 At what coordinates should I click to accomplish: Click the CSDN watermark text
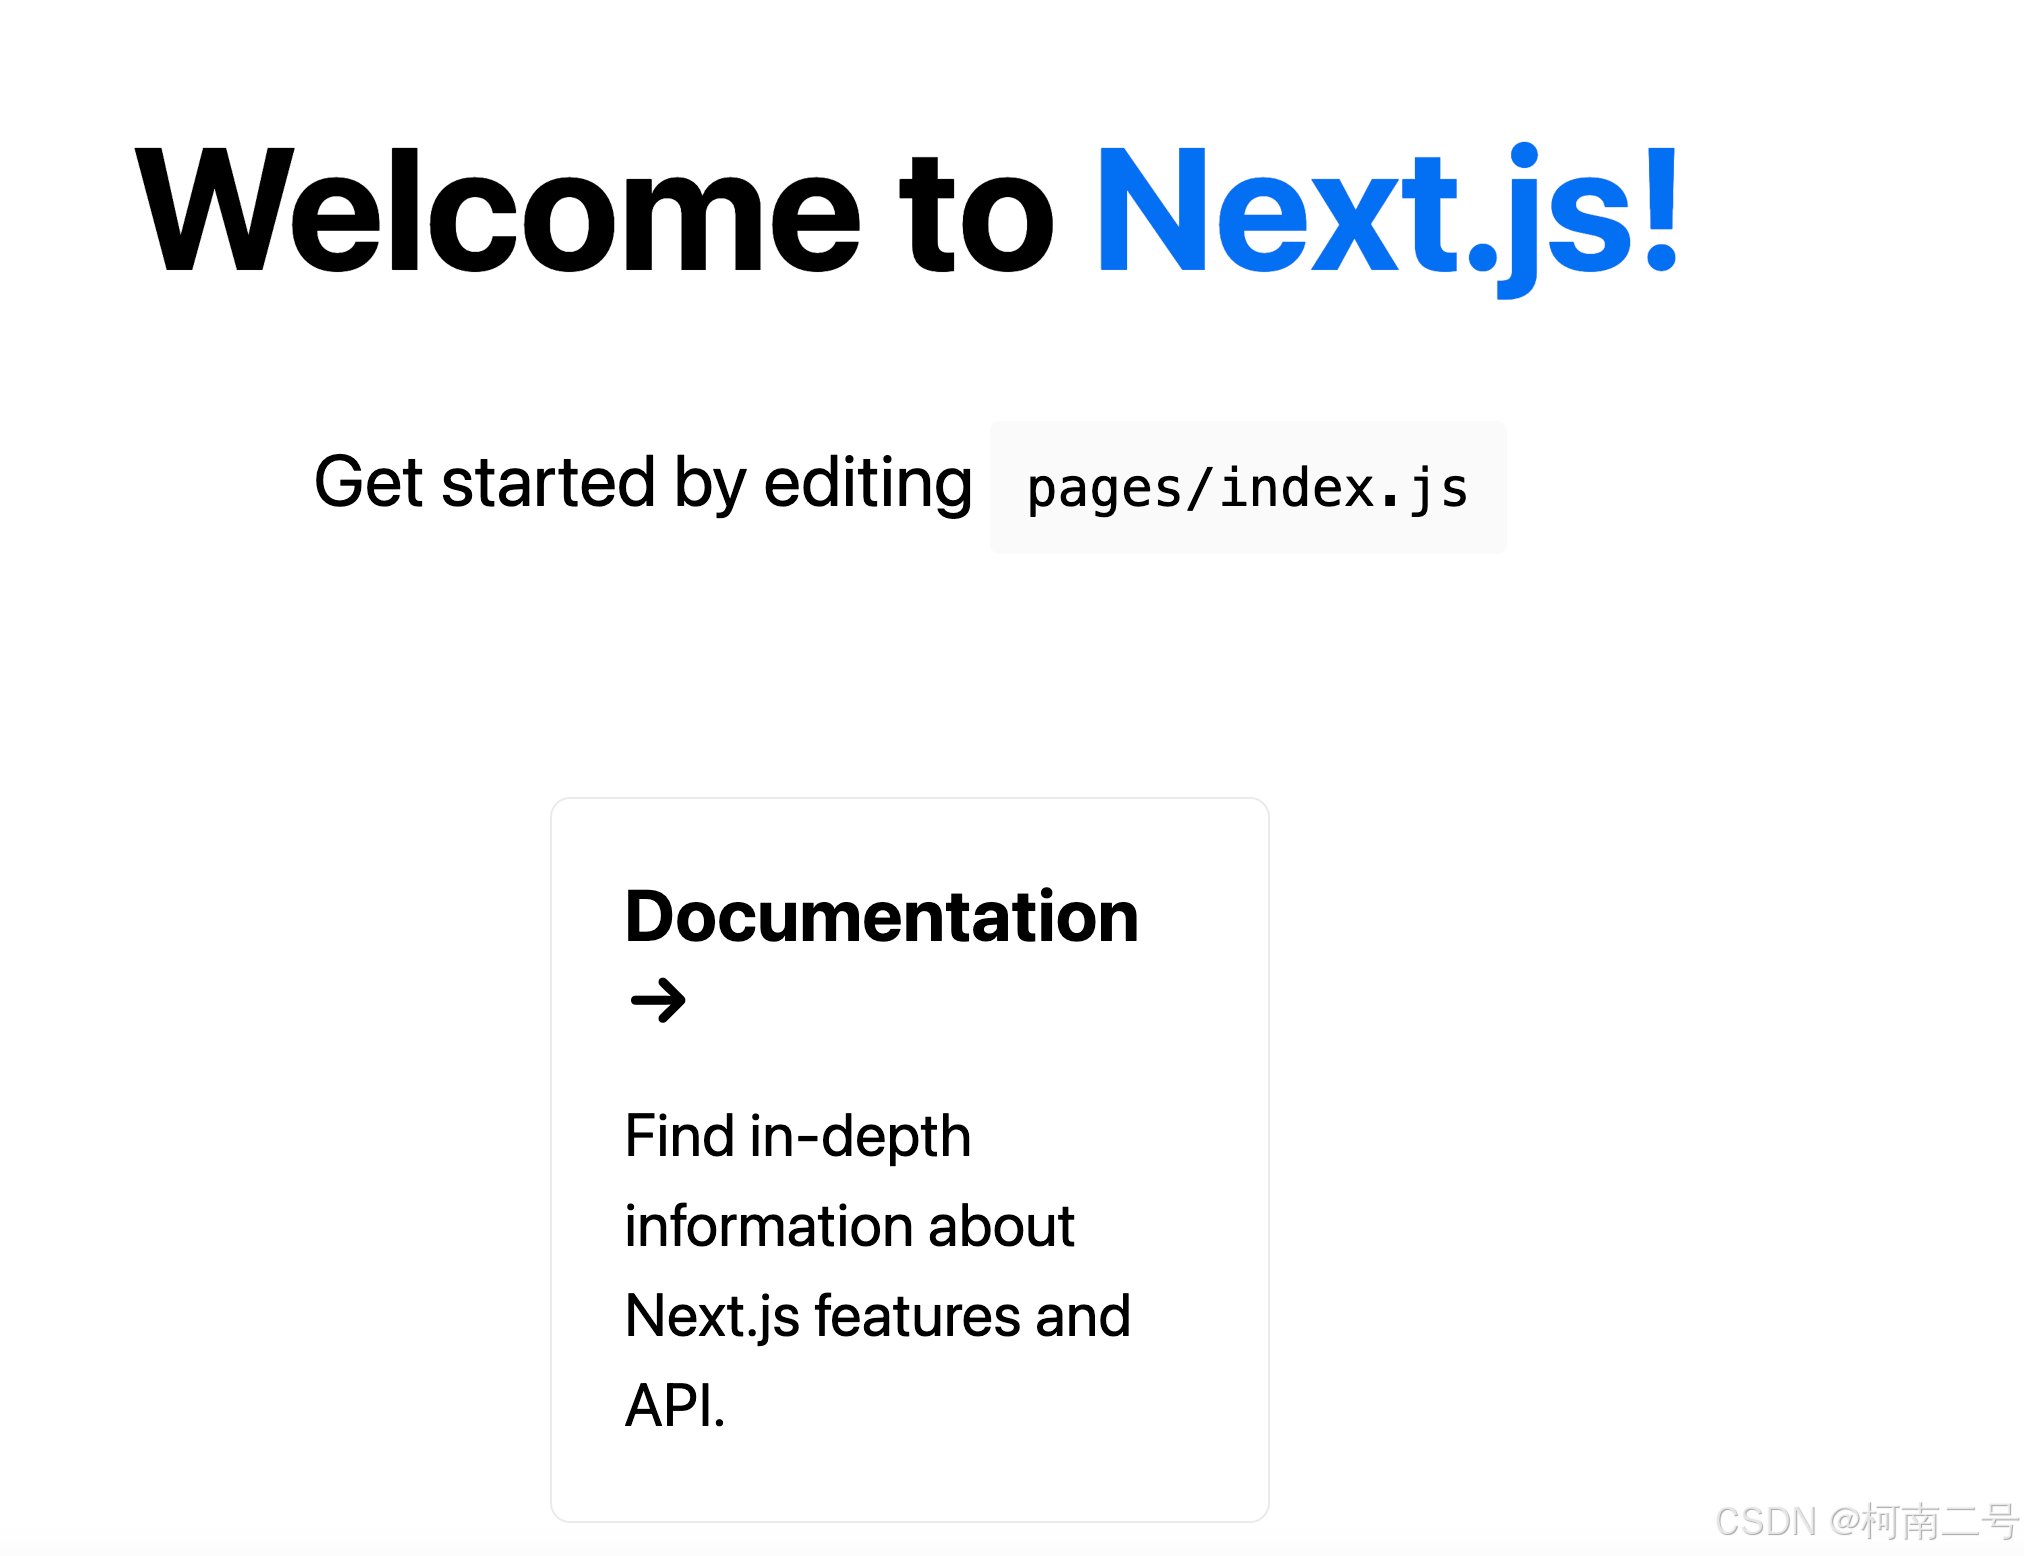click(x=1765, y=1522)
